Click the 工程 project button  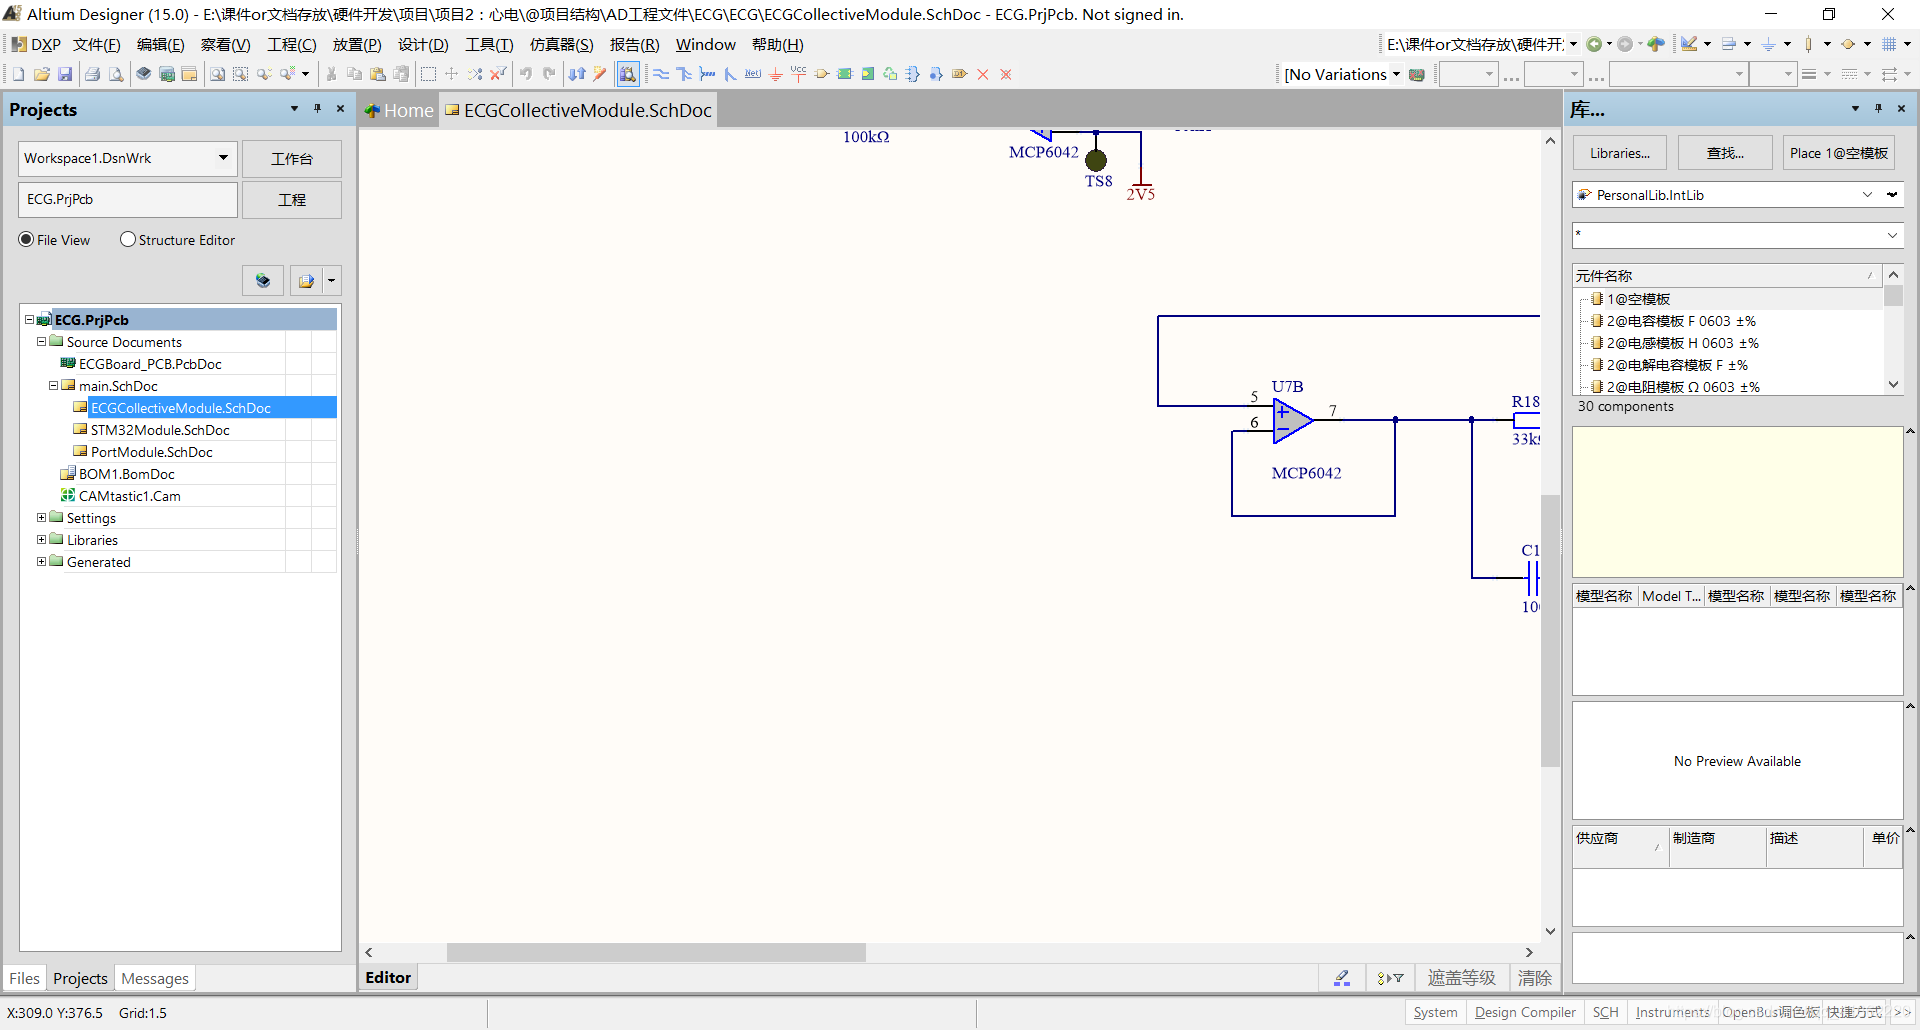pyautogui.click(x=292, y=200)
